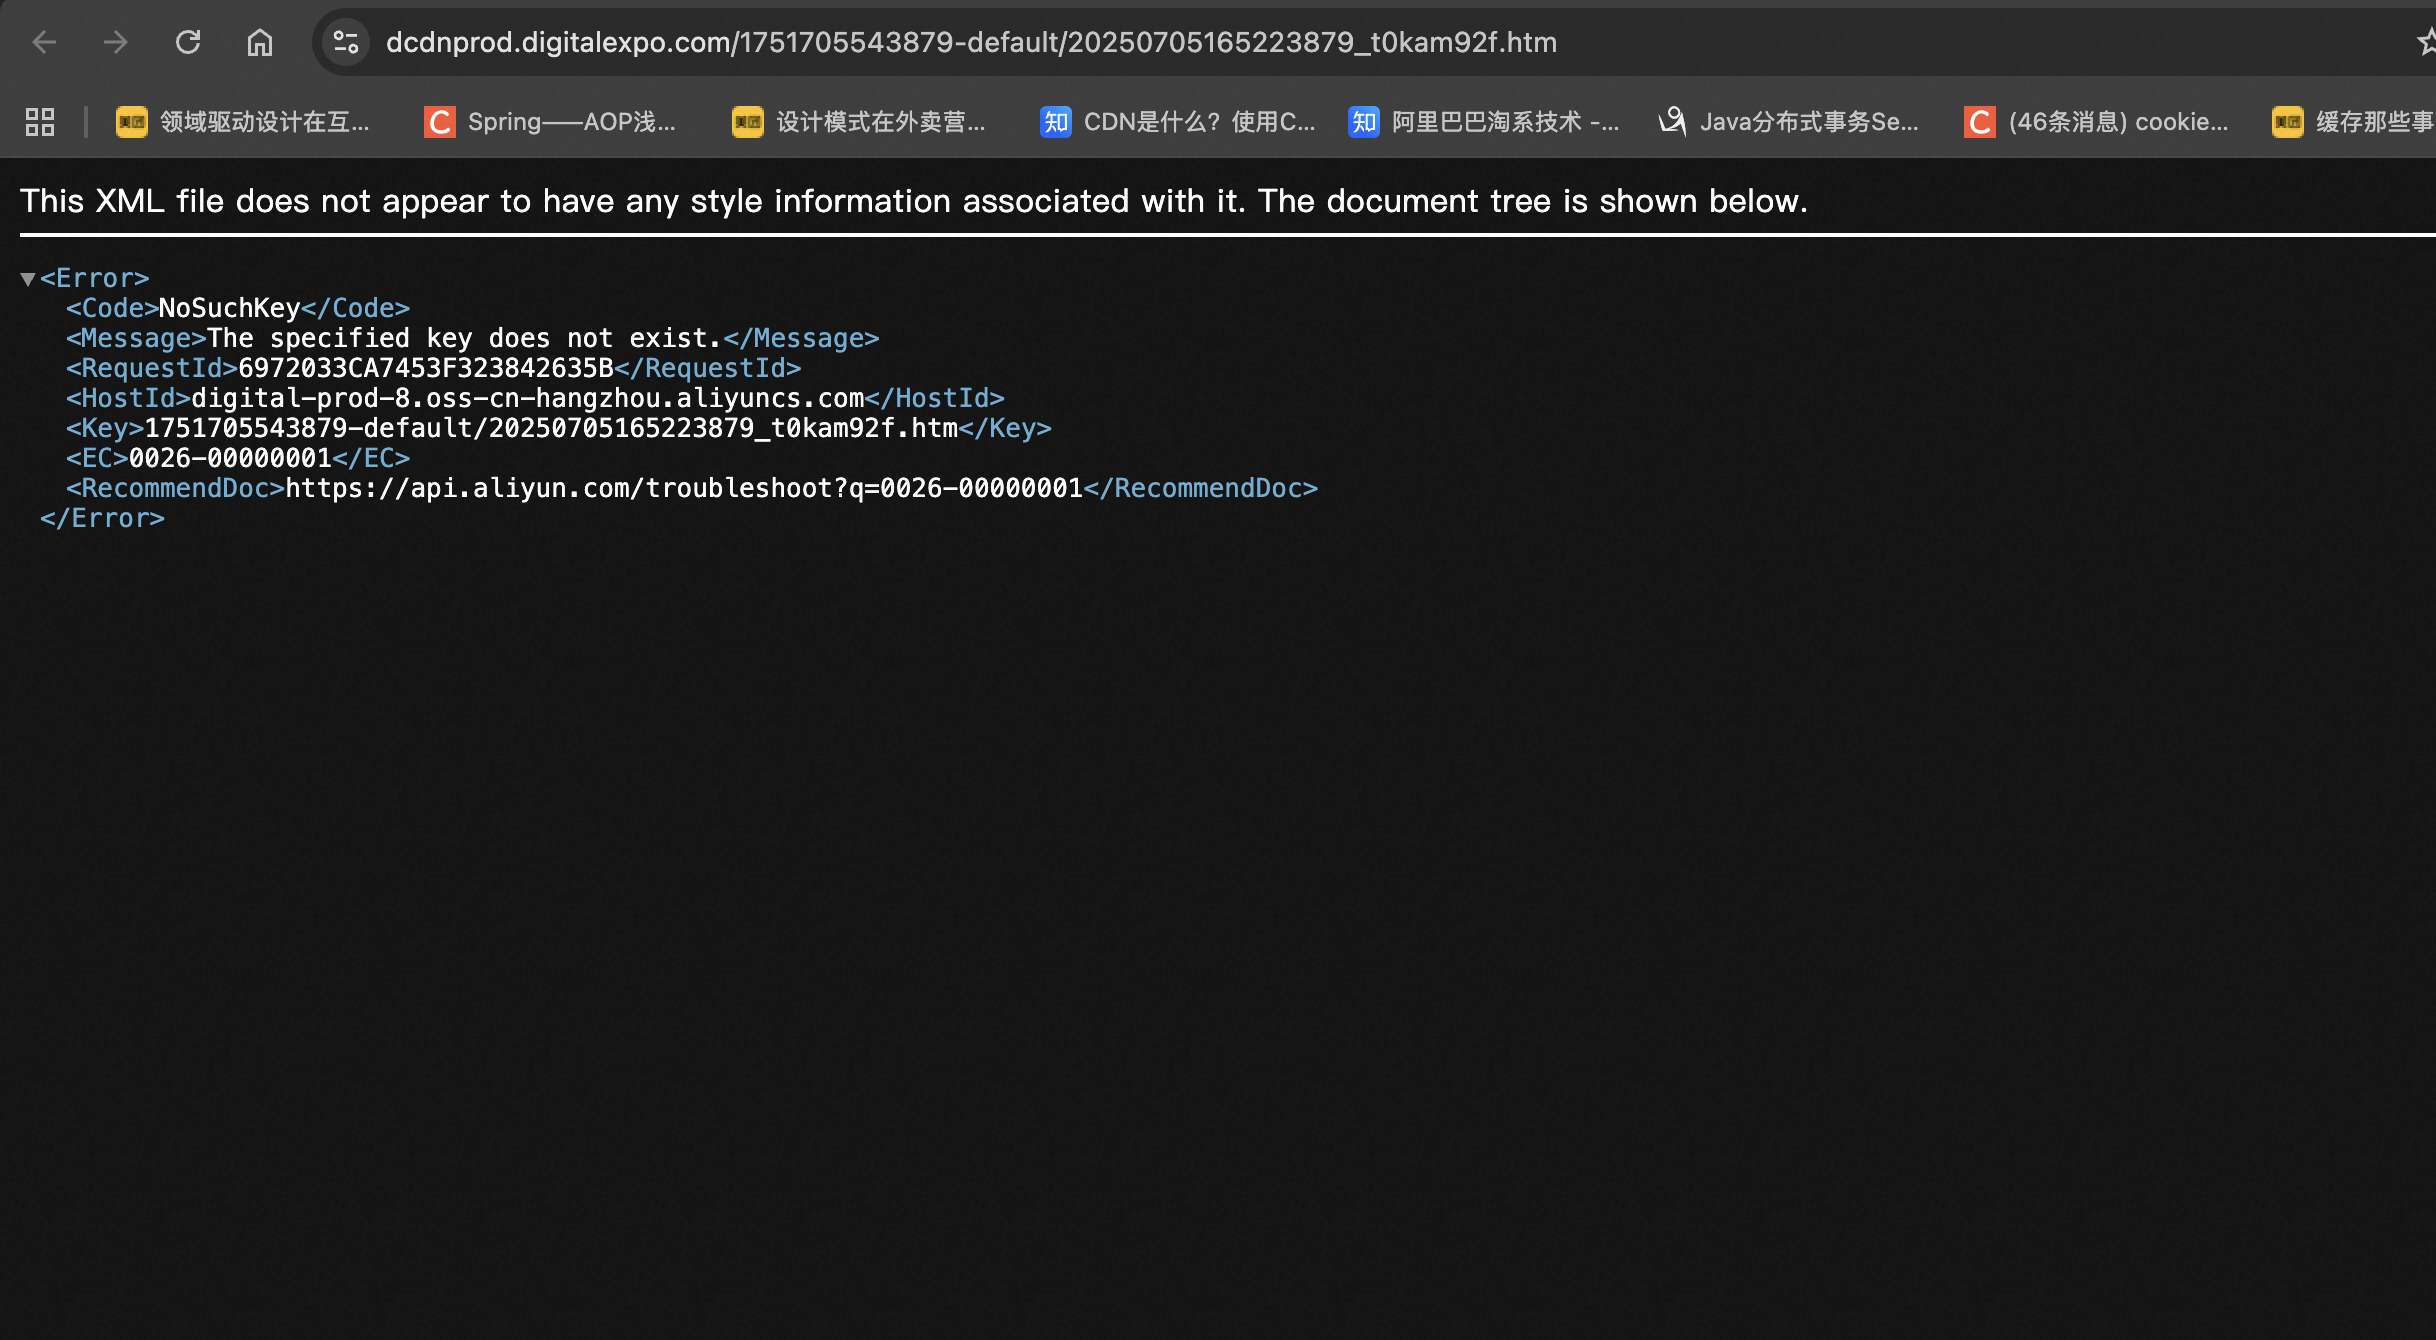Collapse the Error XML node
Image resolution: width=2436 pixels, height=1340 pixels.
pyautogui.click(x=28, y=279)
